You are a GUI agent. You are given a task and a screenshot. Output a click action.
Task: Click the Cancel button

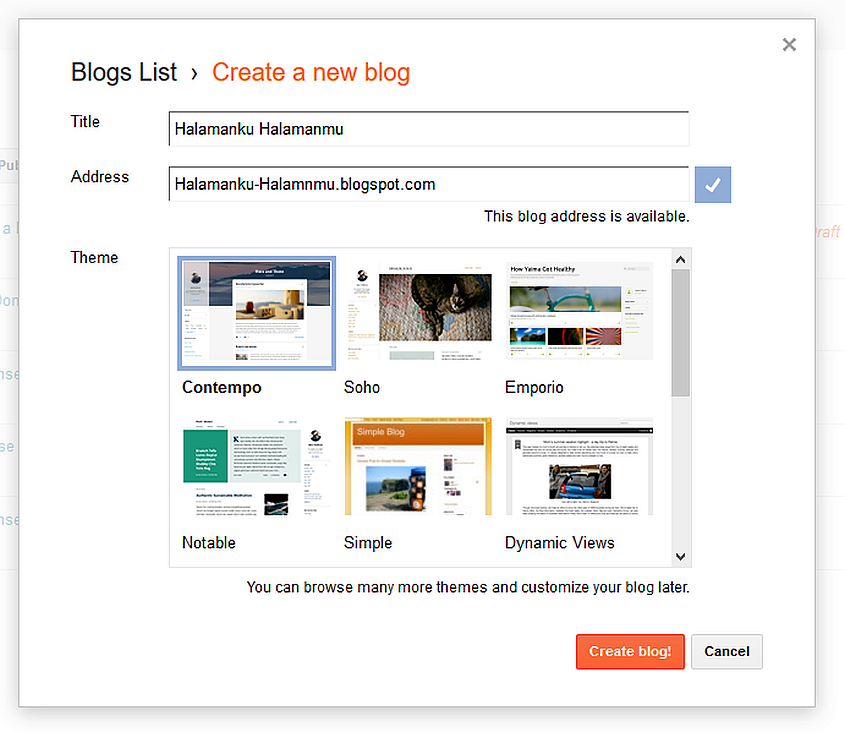(726, 651)
